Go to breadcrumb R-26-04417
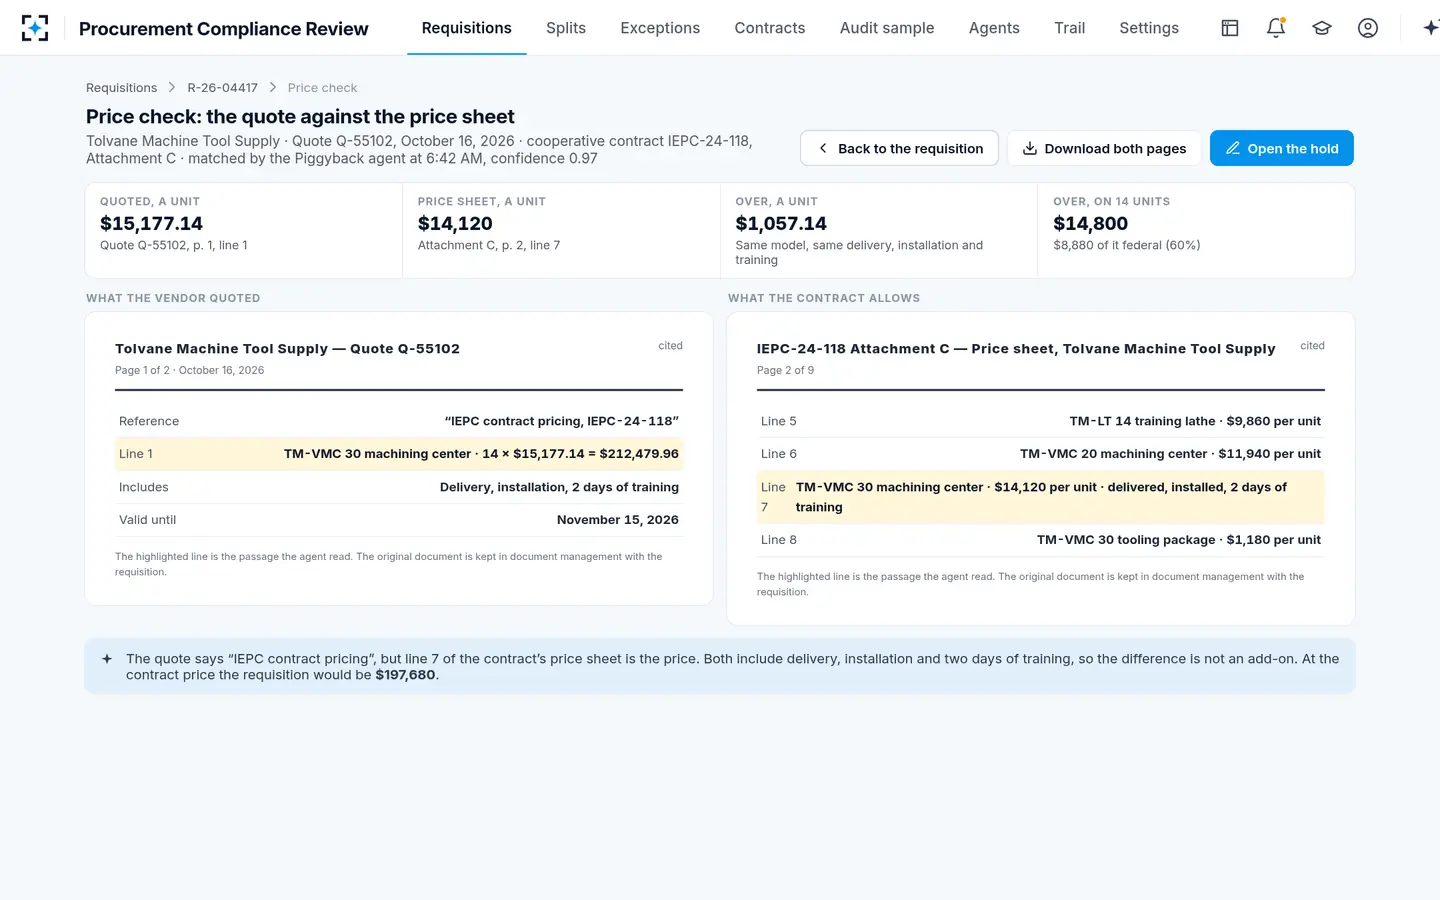 pyautogui.click(x=223, y=88)
